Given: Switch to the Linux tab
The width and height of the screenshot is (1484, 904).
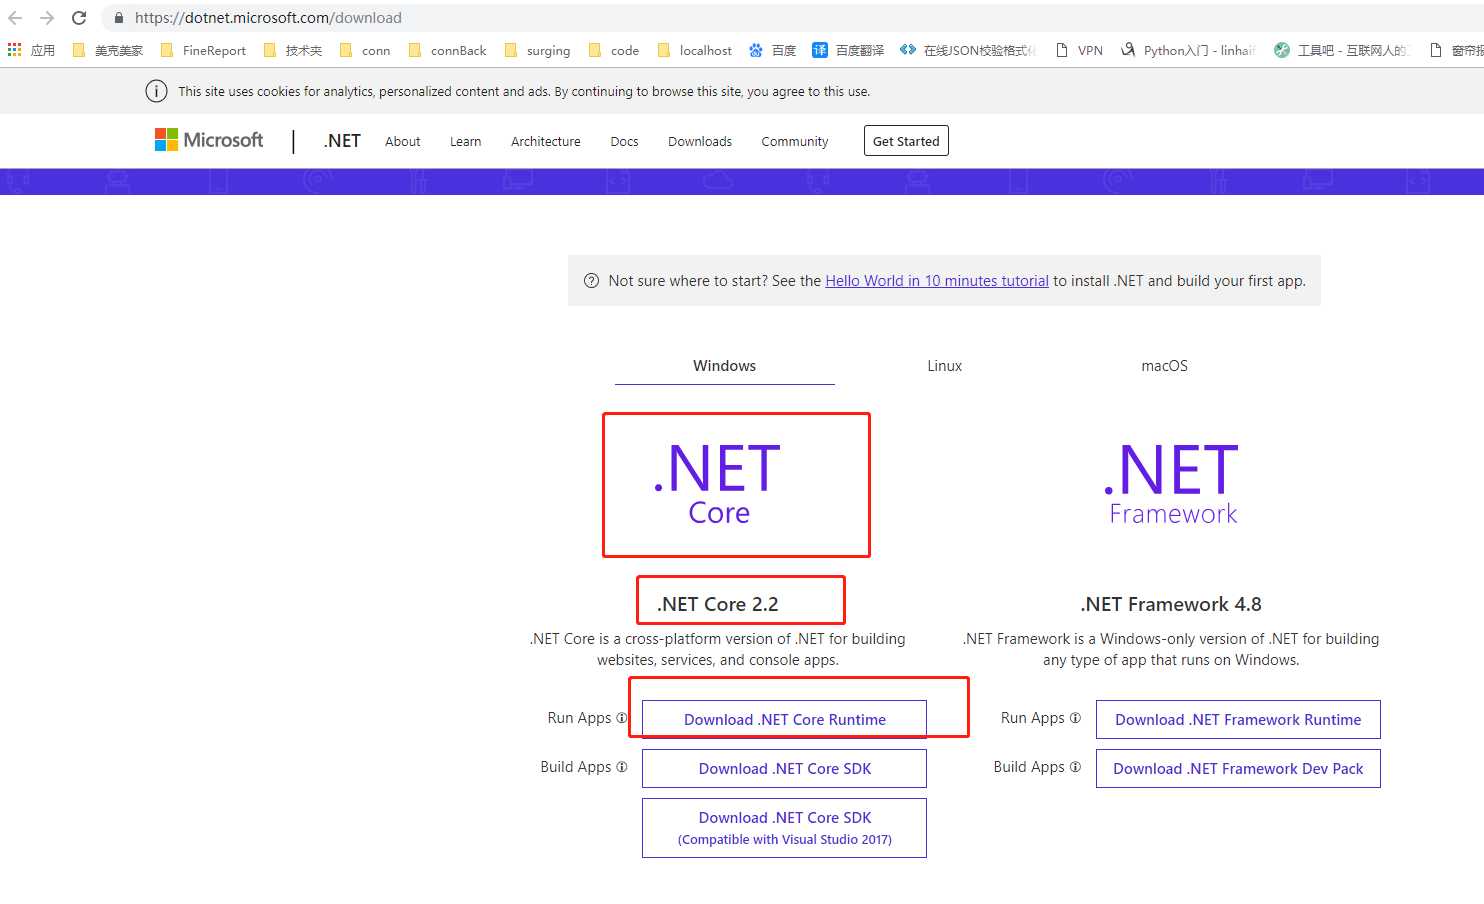Looking at the screenshot, I should pyautogui.click(x=944, y=366).
